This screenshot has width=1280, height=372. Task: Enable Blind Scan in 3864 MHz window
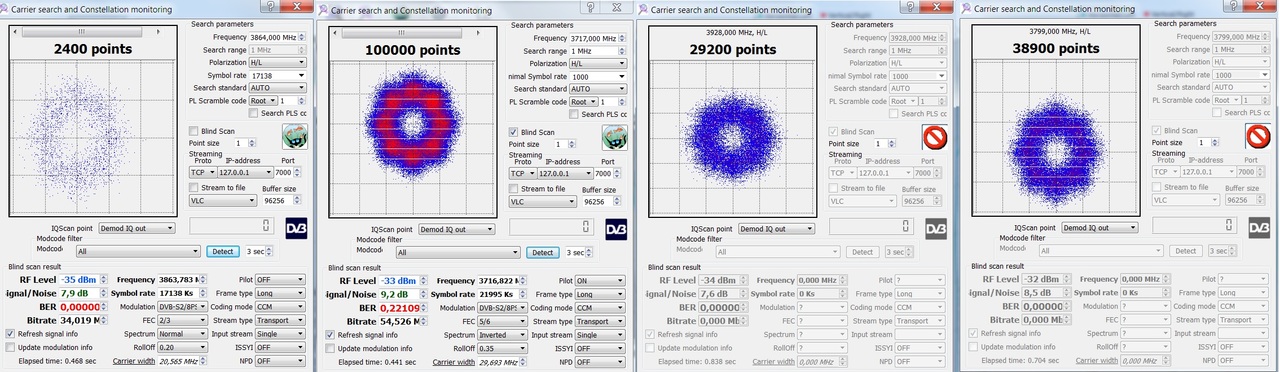[194, 131]
